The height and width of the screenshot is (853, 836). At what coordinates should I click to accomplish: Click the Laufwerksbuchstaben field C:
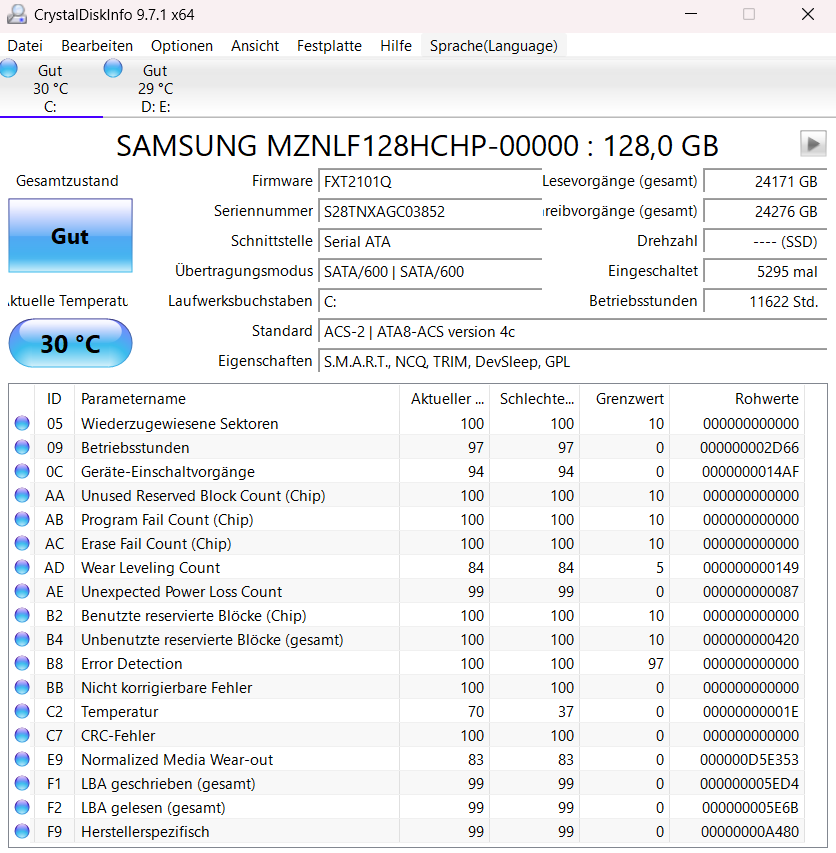click(430, 301)
